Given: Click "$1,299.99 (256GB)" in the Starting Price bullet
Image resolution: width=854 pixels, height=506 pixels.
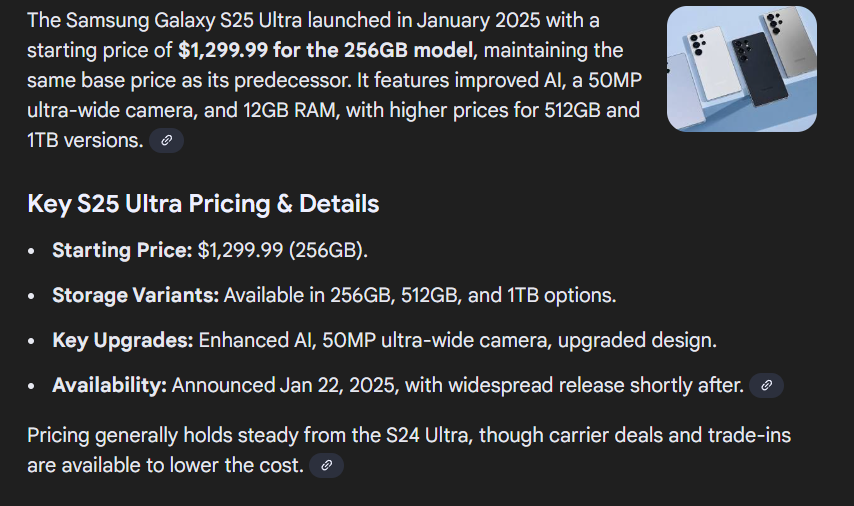Looking at the screenshot, I should click(x=283, y=250).
